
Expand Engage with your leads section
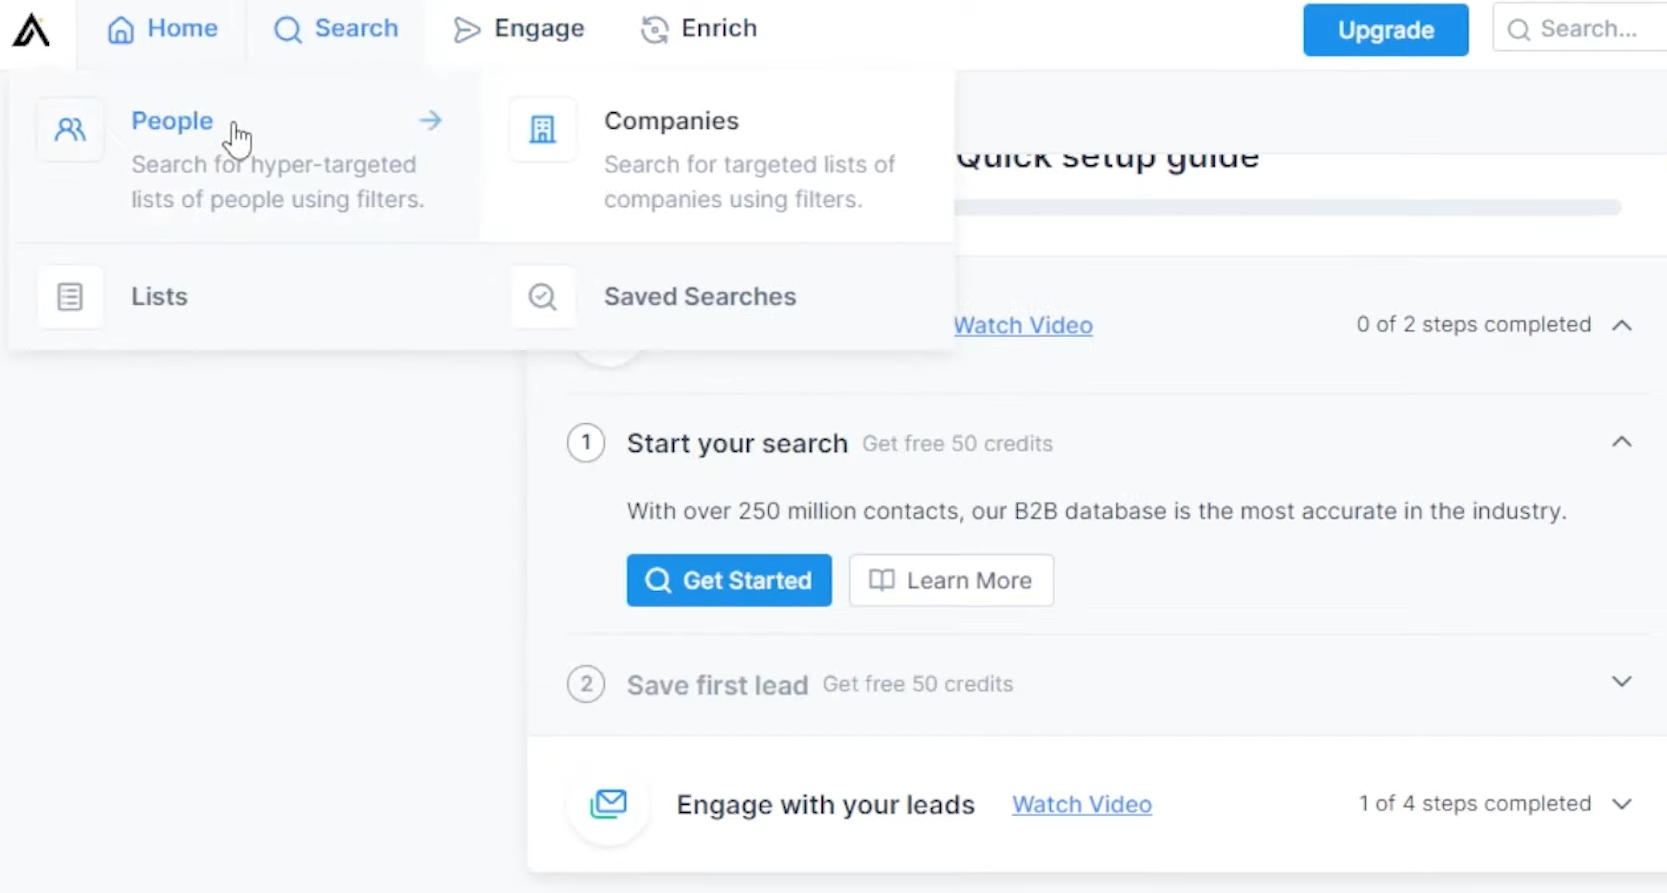[x=1621, y=804]
